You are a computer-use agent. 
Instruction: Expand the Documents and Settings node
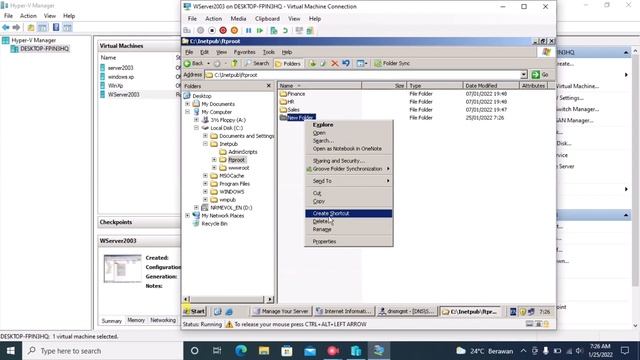[206, 136]
